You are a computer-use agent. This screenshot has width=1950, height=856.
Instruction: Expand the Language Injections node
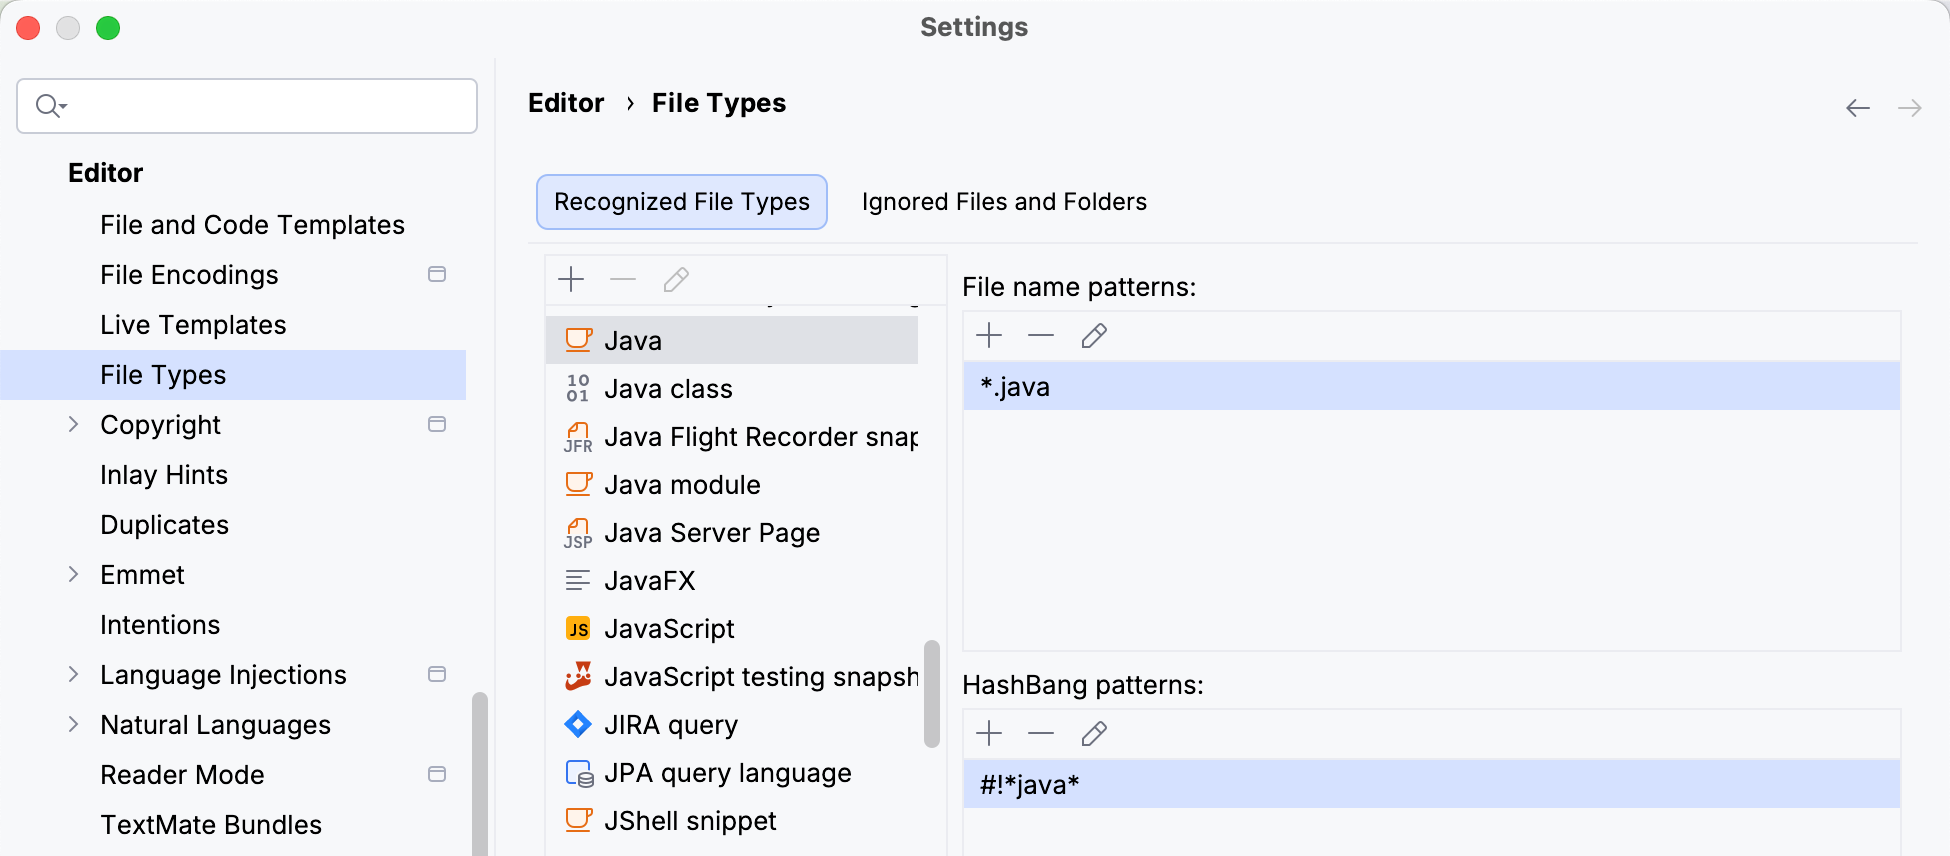click(73, 674)
